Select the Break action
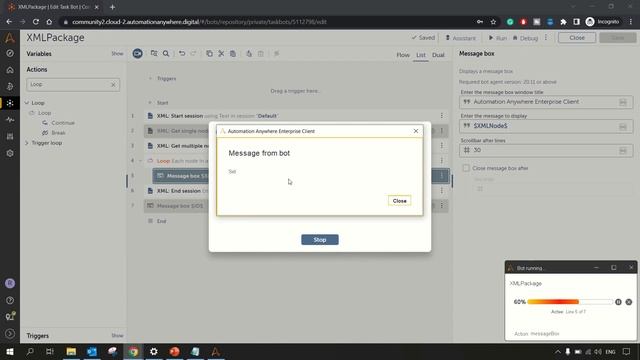The image size is (640, 360). (54, 133)
